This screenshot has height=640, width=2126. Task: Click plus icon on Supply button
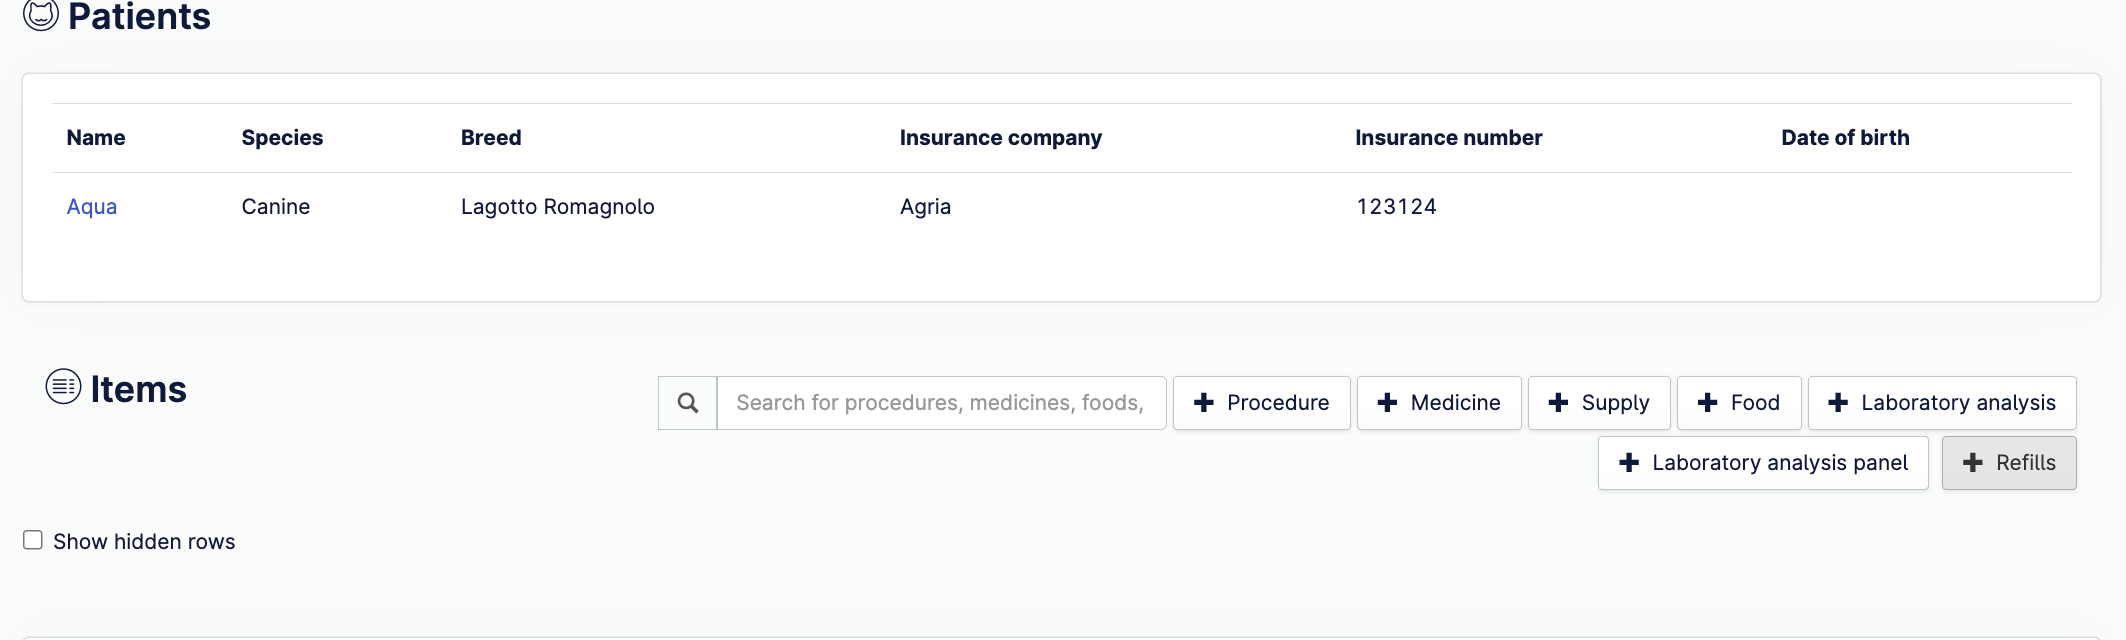tap(1558, 403)
